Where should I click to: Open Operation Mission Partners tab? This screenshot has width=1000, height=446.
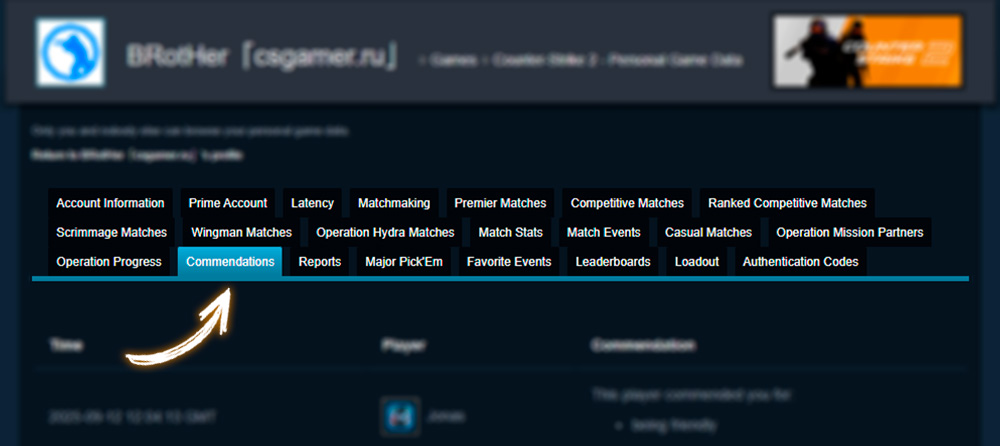[x=850, y=232]
